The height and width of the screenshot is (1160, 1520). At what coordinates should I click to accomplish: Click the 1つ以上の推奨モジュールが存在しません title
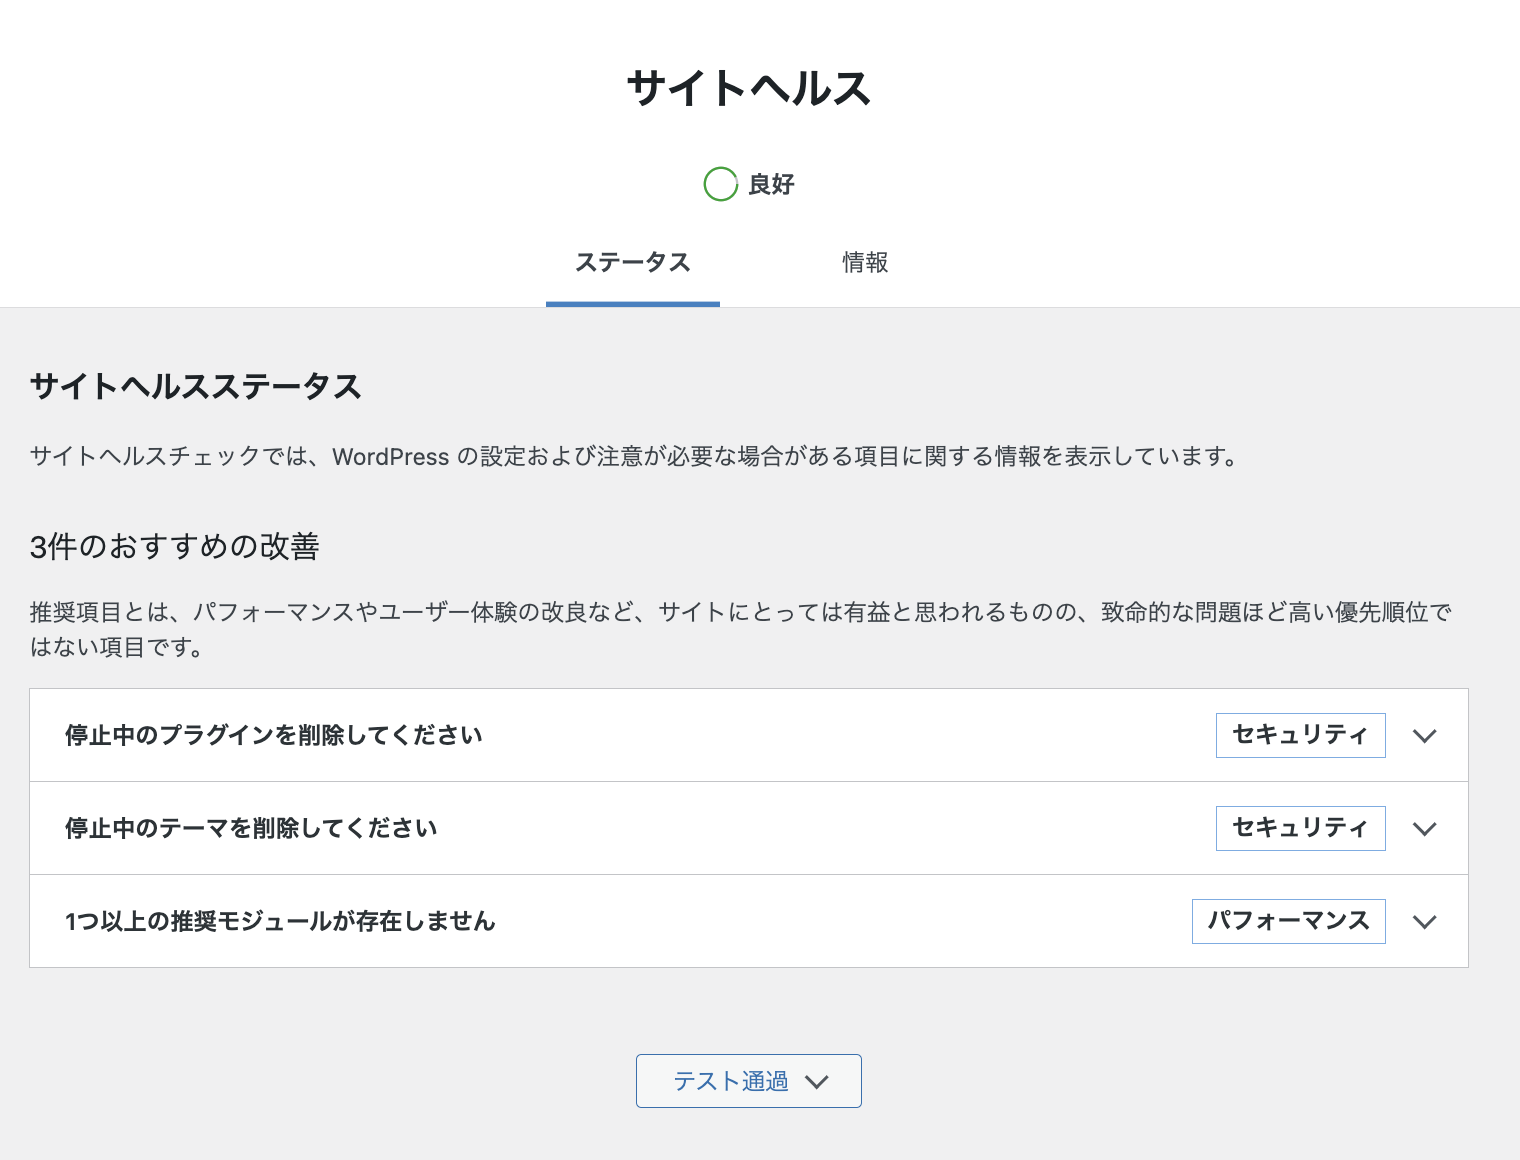280,922
